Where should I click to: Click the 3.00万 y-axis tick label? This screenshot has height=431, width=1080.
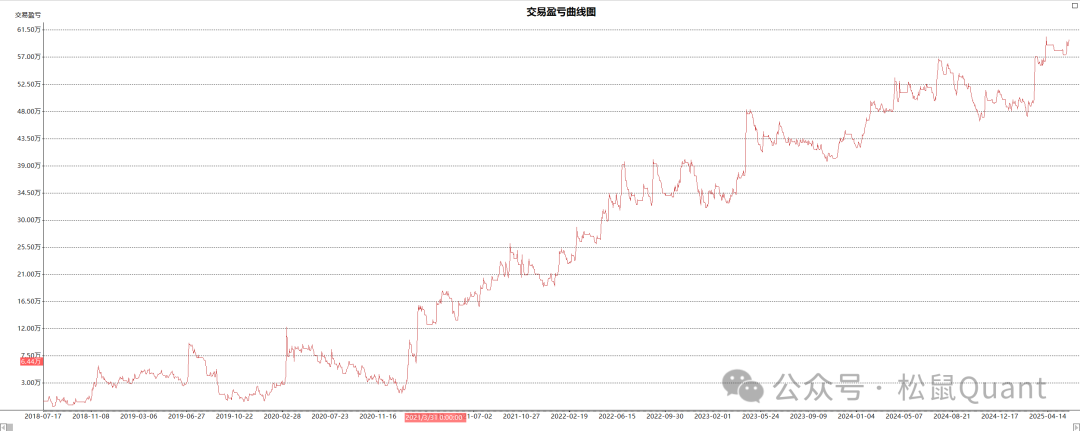click(31, 382)
